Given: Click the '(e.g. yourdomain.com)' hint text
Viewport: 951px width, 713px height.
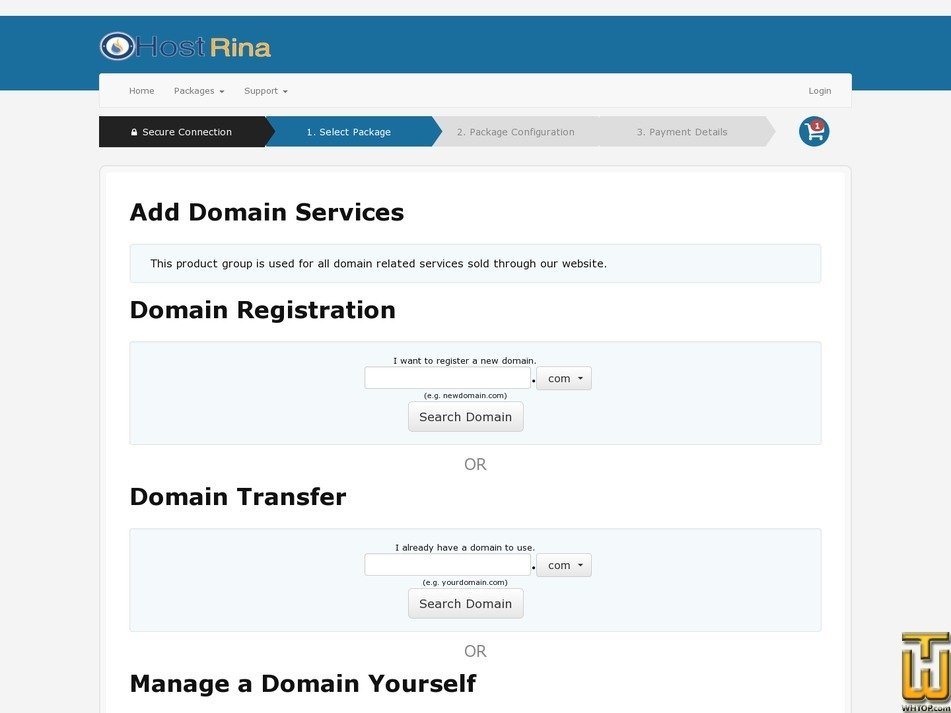Looking at the screenshot, I should pos(465,582).
